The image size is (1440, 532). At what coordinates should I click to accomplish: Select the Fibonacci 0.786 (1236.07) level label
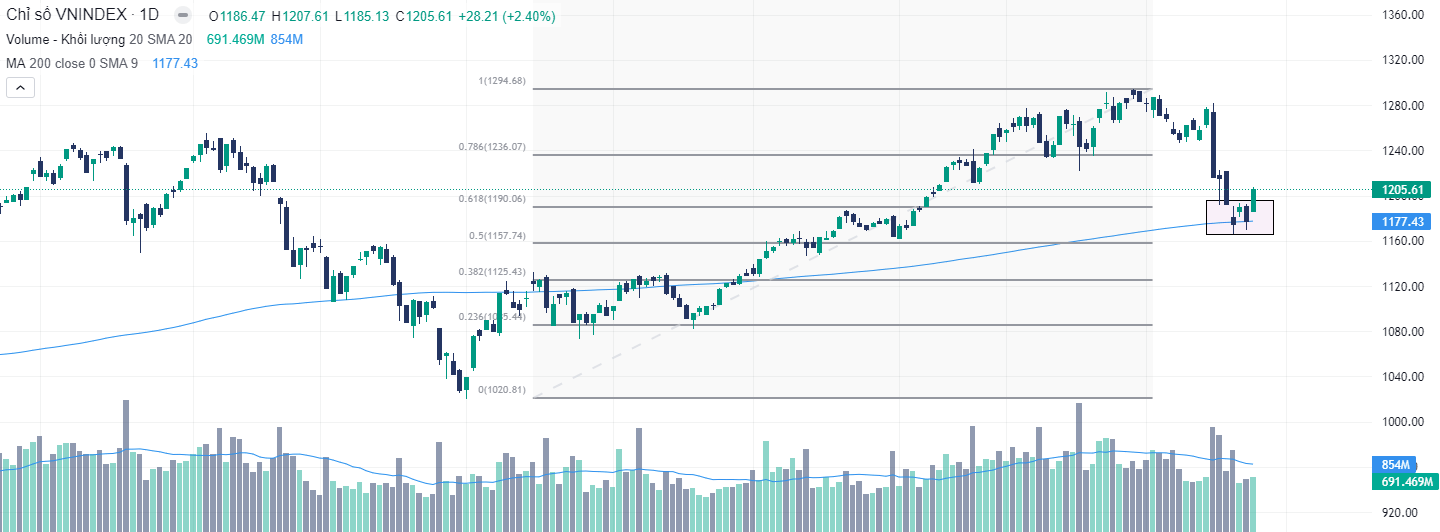tap(491, 147)
